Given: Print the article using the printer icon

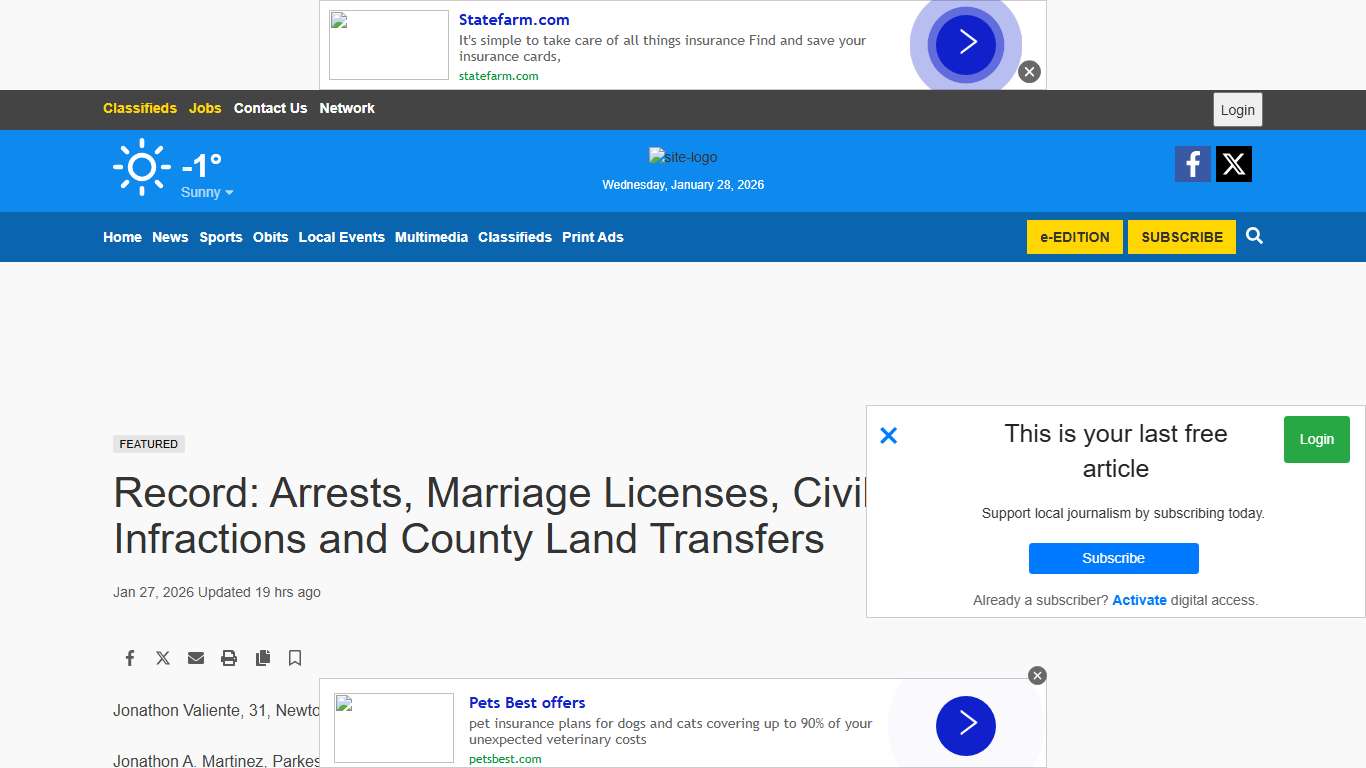Looking at the screenshot, I should [x=229, y=658].
